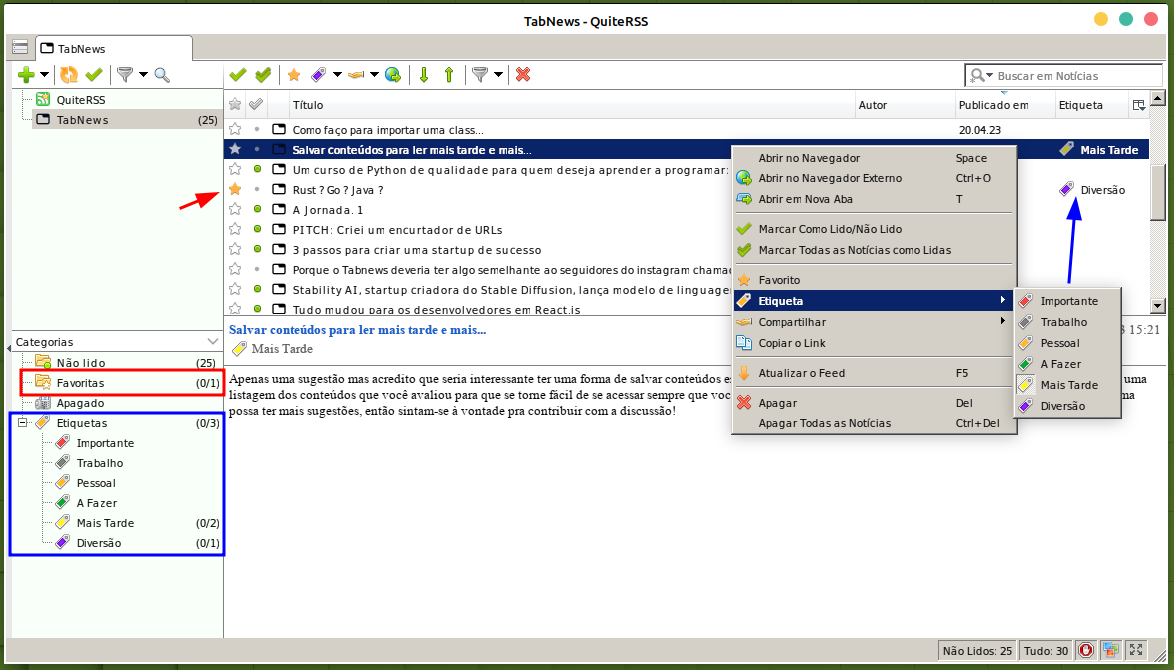
Task: Expand the 'Compartilhar' submenu
Action: pyautogui.click(x=874, y=322)
